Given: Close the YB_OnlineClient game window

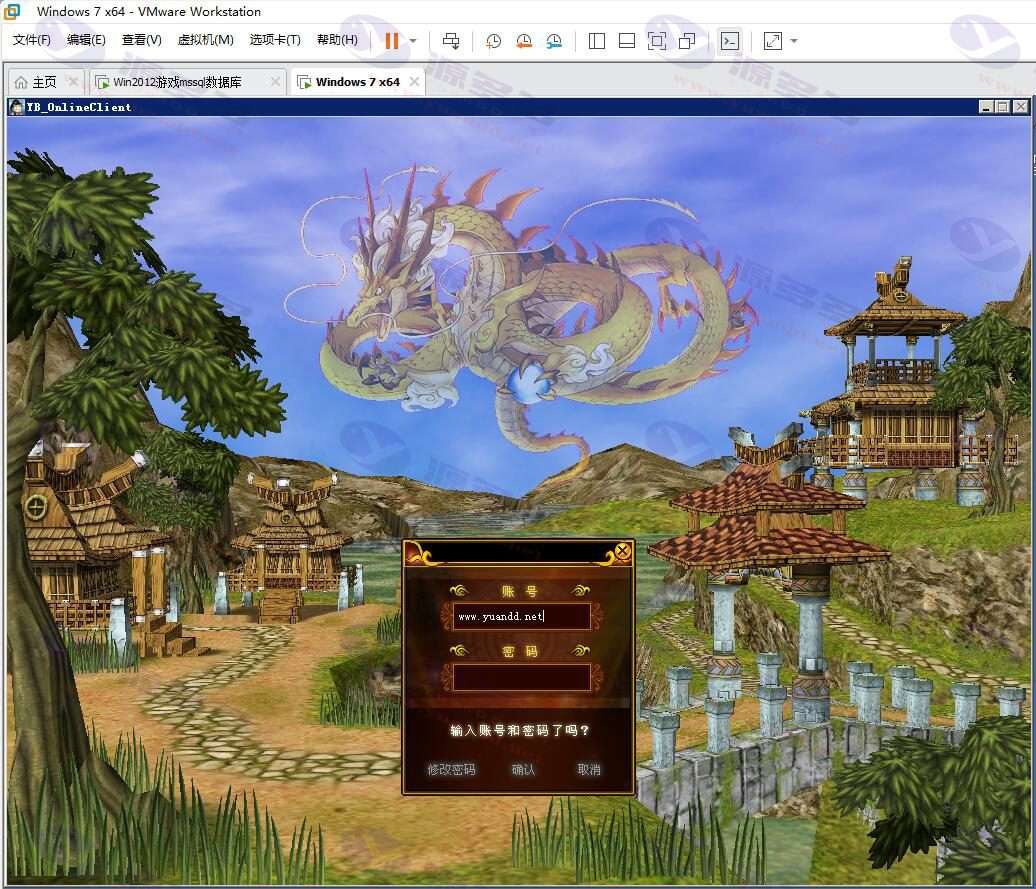Looking at the screenshot, I should pyautogui.click(x=1021, y=106).
